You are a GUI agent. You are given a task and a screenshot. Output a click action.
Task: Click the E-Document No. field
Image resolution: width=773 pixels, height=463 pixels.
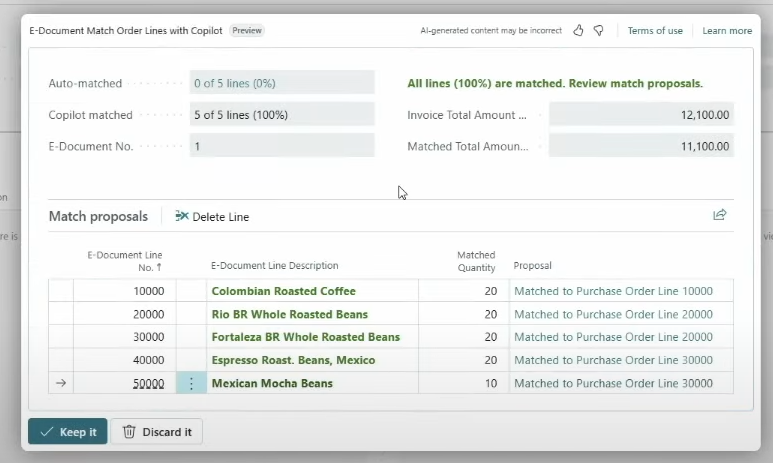point(282,146)
